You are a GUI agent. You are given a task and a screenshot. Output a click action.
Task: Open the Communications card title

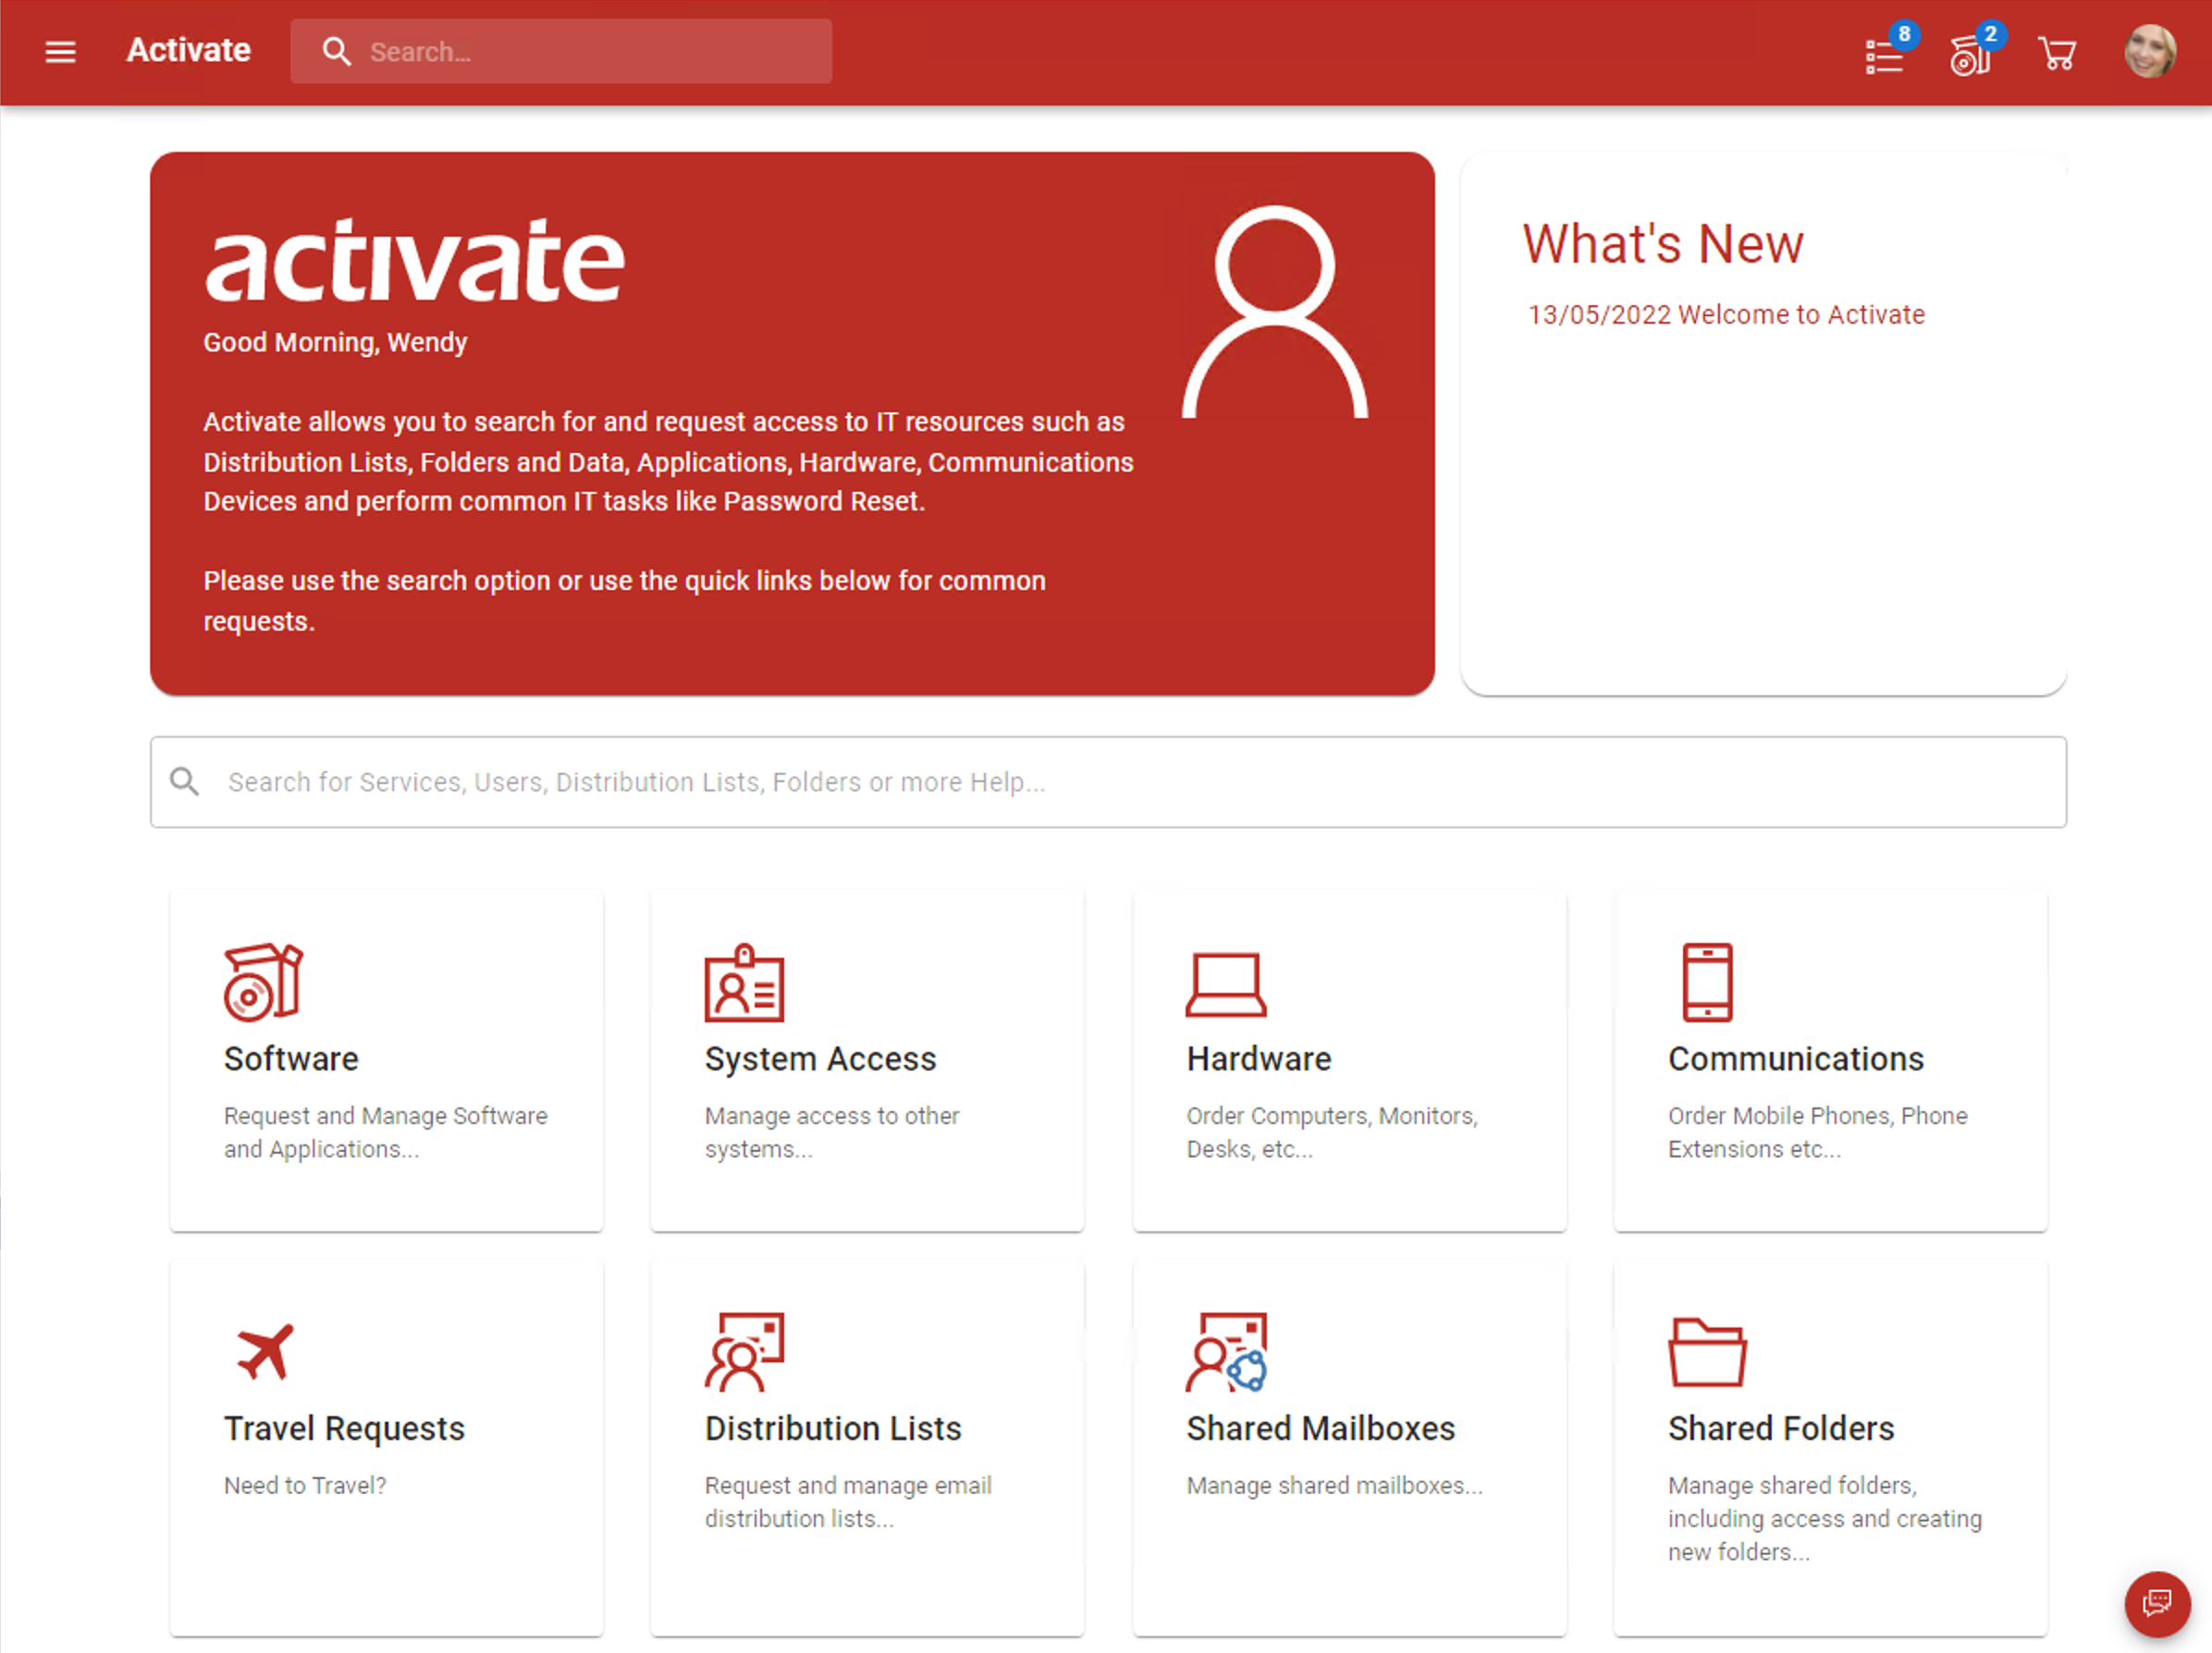[1795, 1059]
